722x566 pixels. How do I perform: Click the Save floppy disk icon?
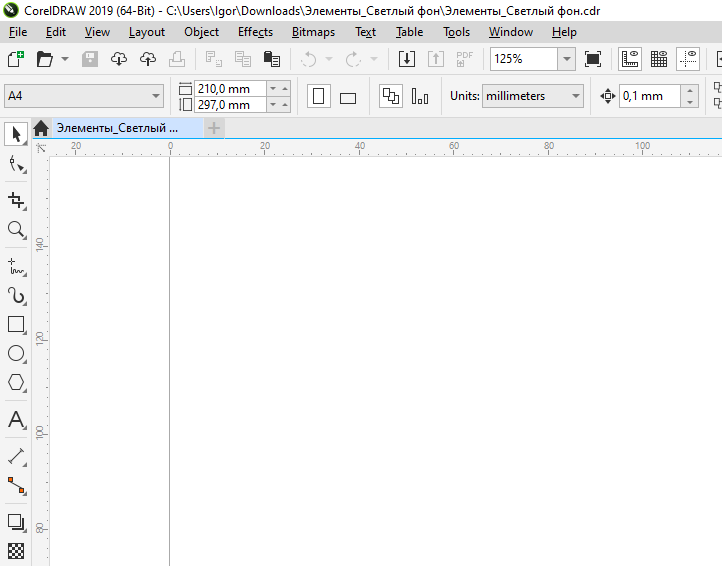[x=90, y=59]
